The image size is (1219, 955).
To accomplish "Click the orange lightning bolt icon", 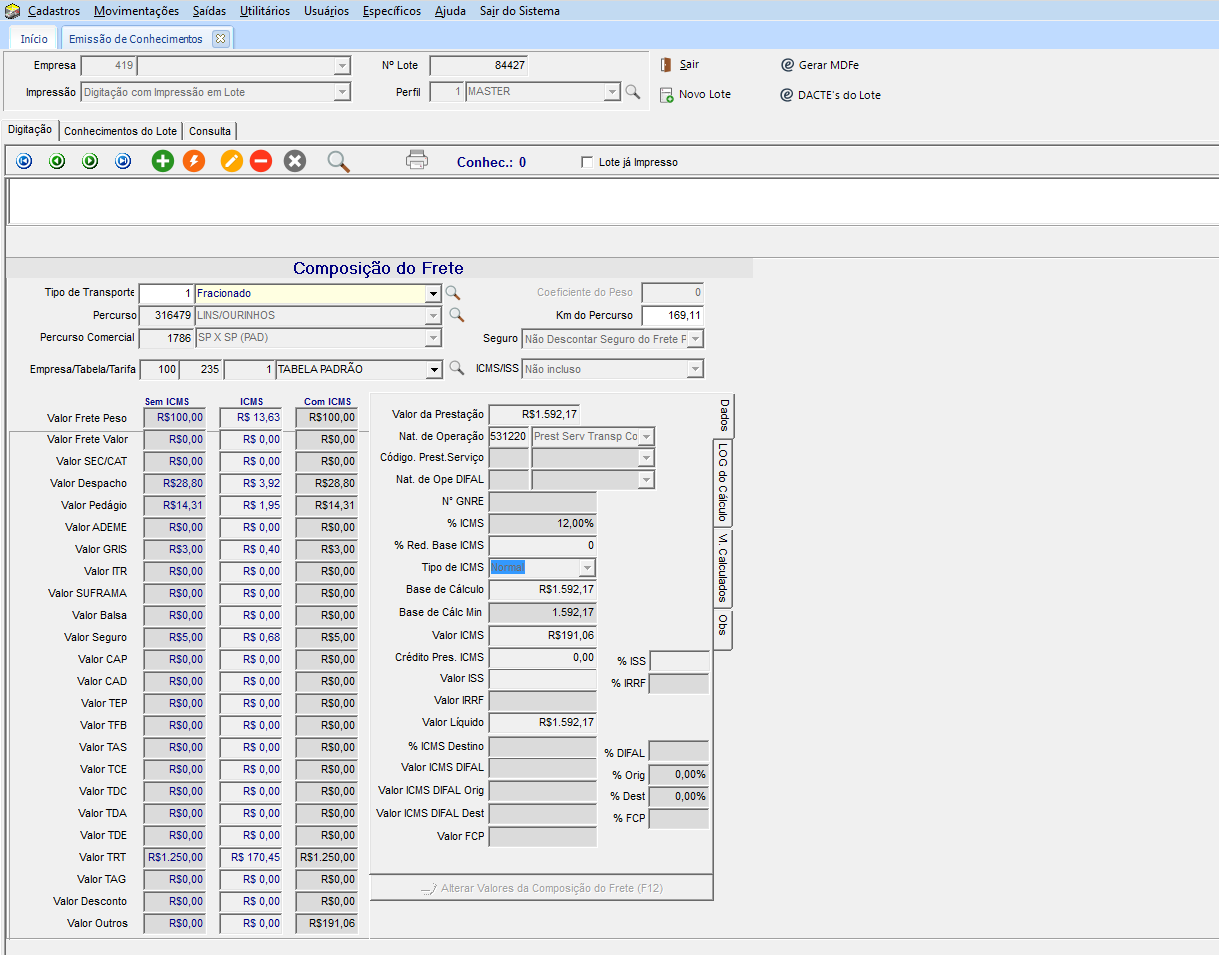I will pyautogui.click(x=194, y=161).
